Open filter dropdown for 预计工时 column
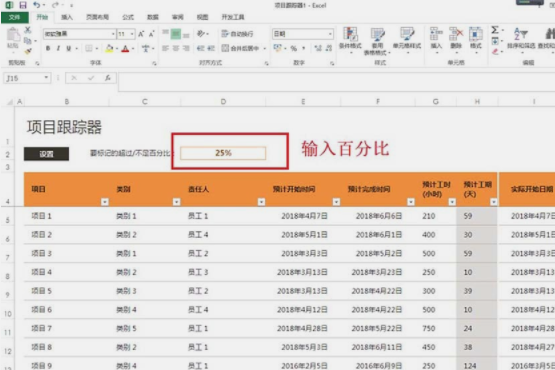 click(x=452, y=202)
